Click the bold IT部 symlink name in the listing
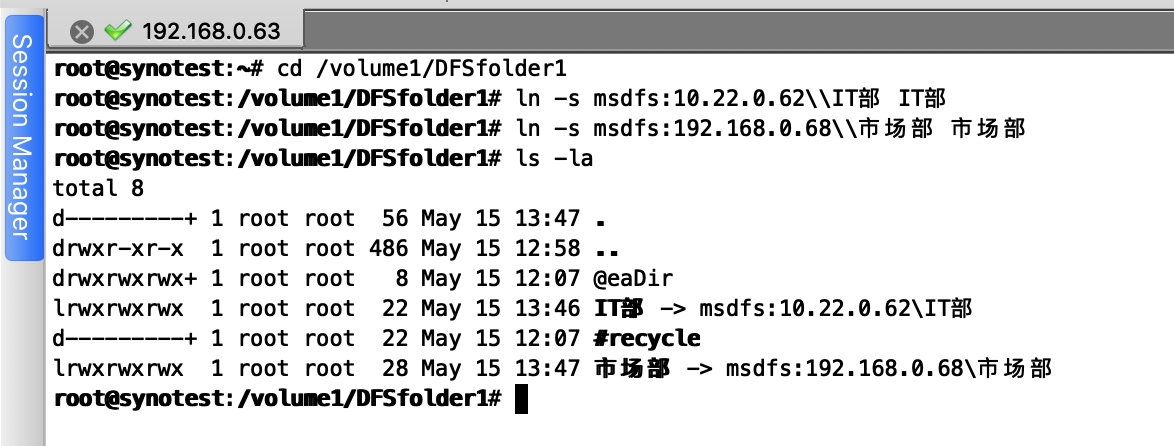 point(618,308)
